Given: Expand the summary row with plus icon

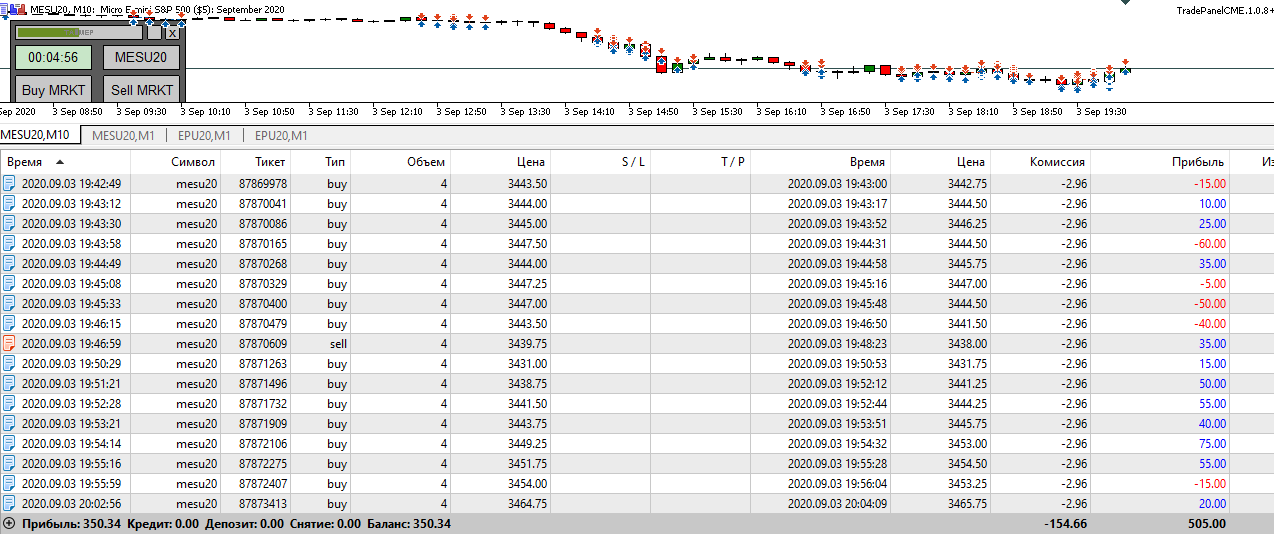Looking at the screenshot, I should click(x=9, y=523).
